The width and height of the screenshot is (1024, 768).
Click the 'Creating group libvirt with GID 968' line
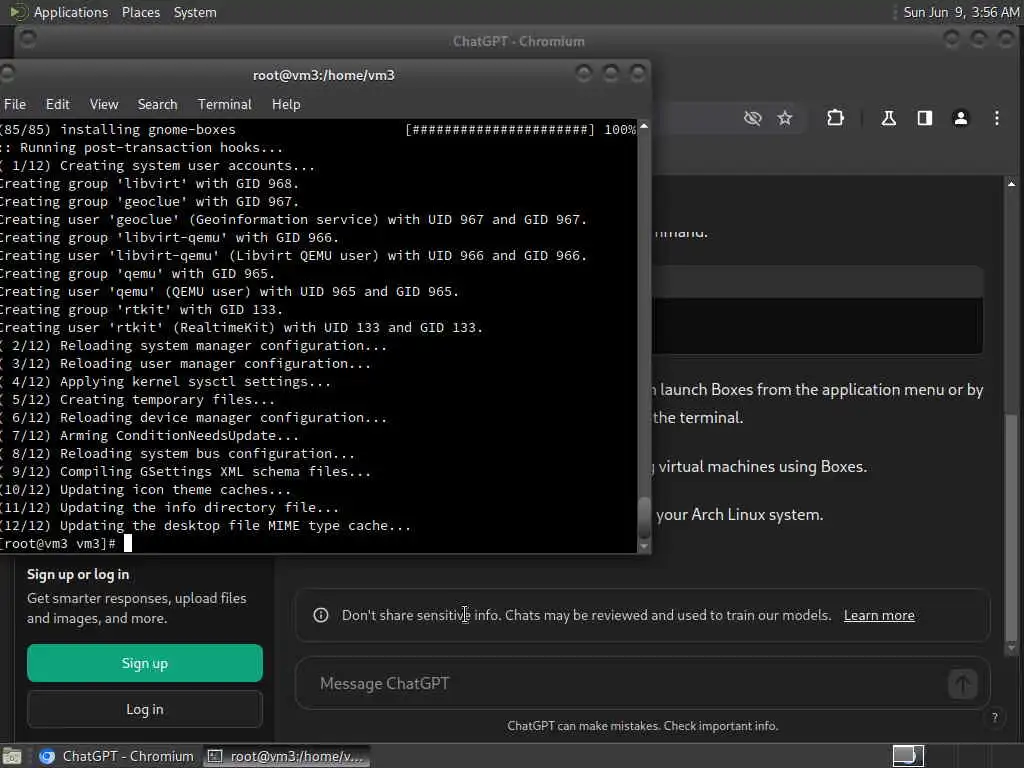(150, 184)
